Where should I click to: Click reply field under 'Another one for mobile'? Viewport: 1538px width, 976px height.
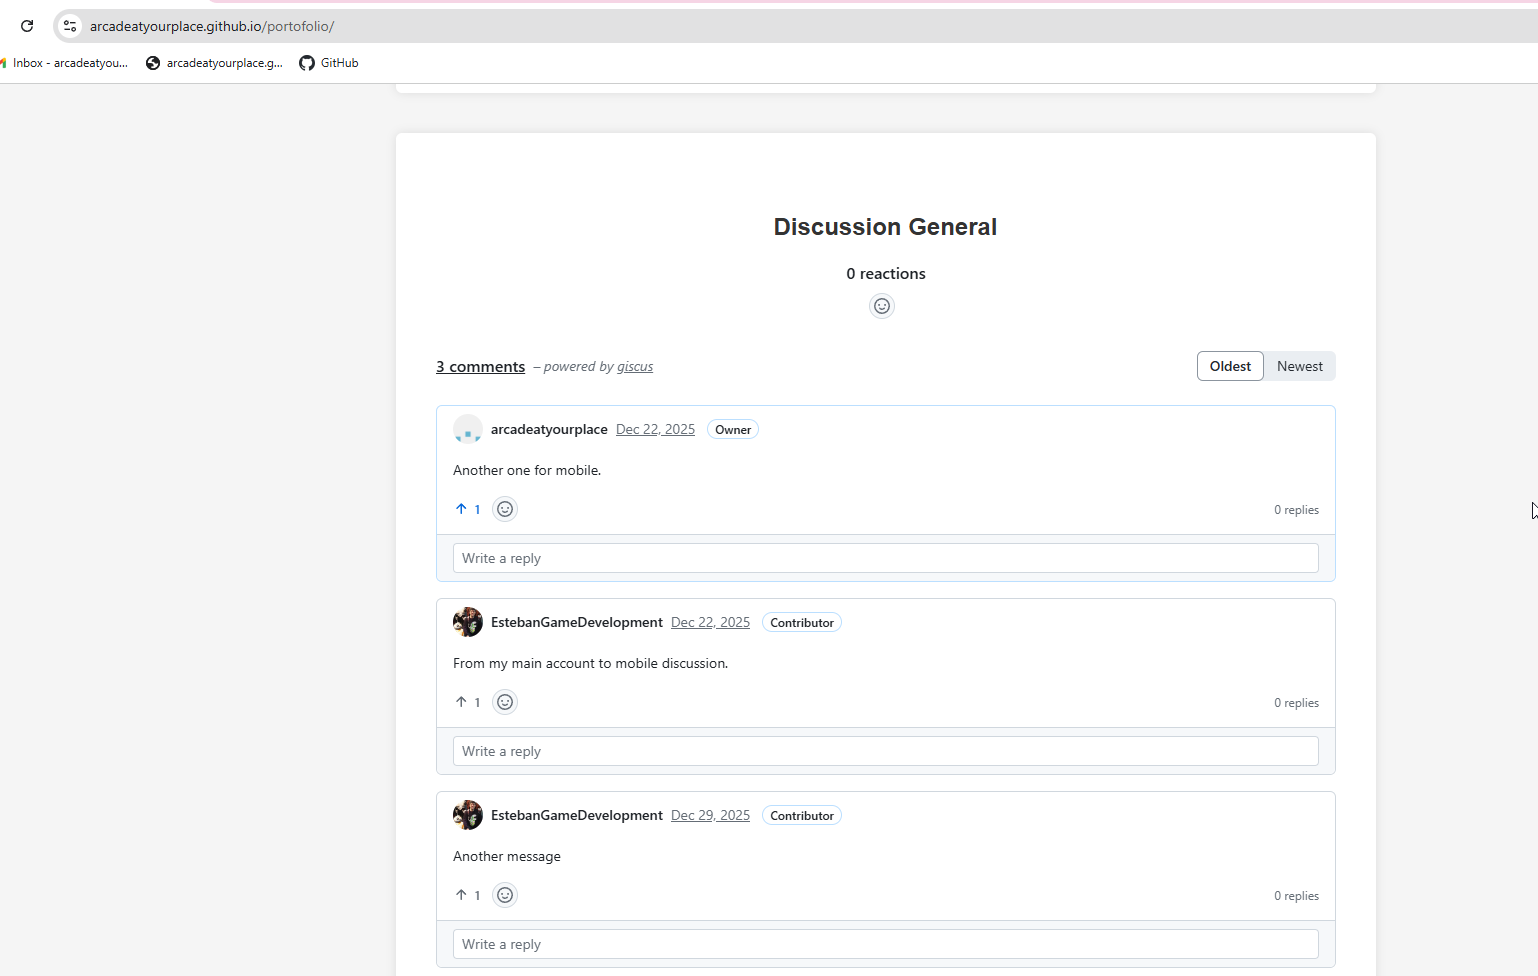click(x=885, y=558)
